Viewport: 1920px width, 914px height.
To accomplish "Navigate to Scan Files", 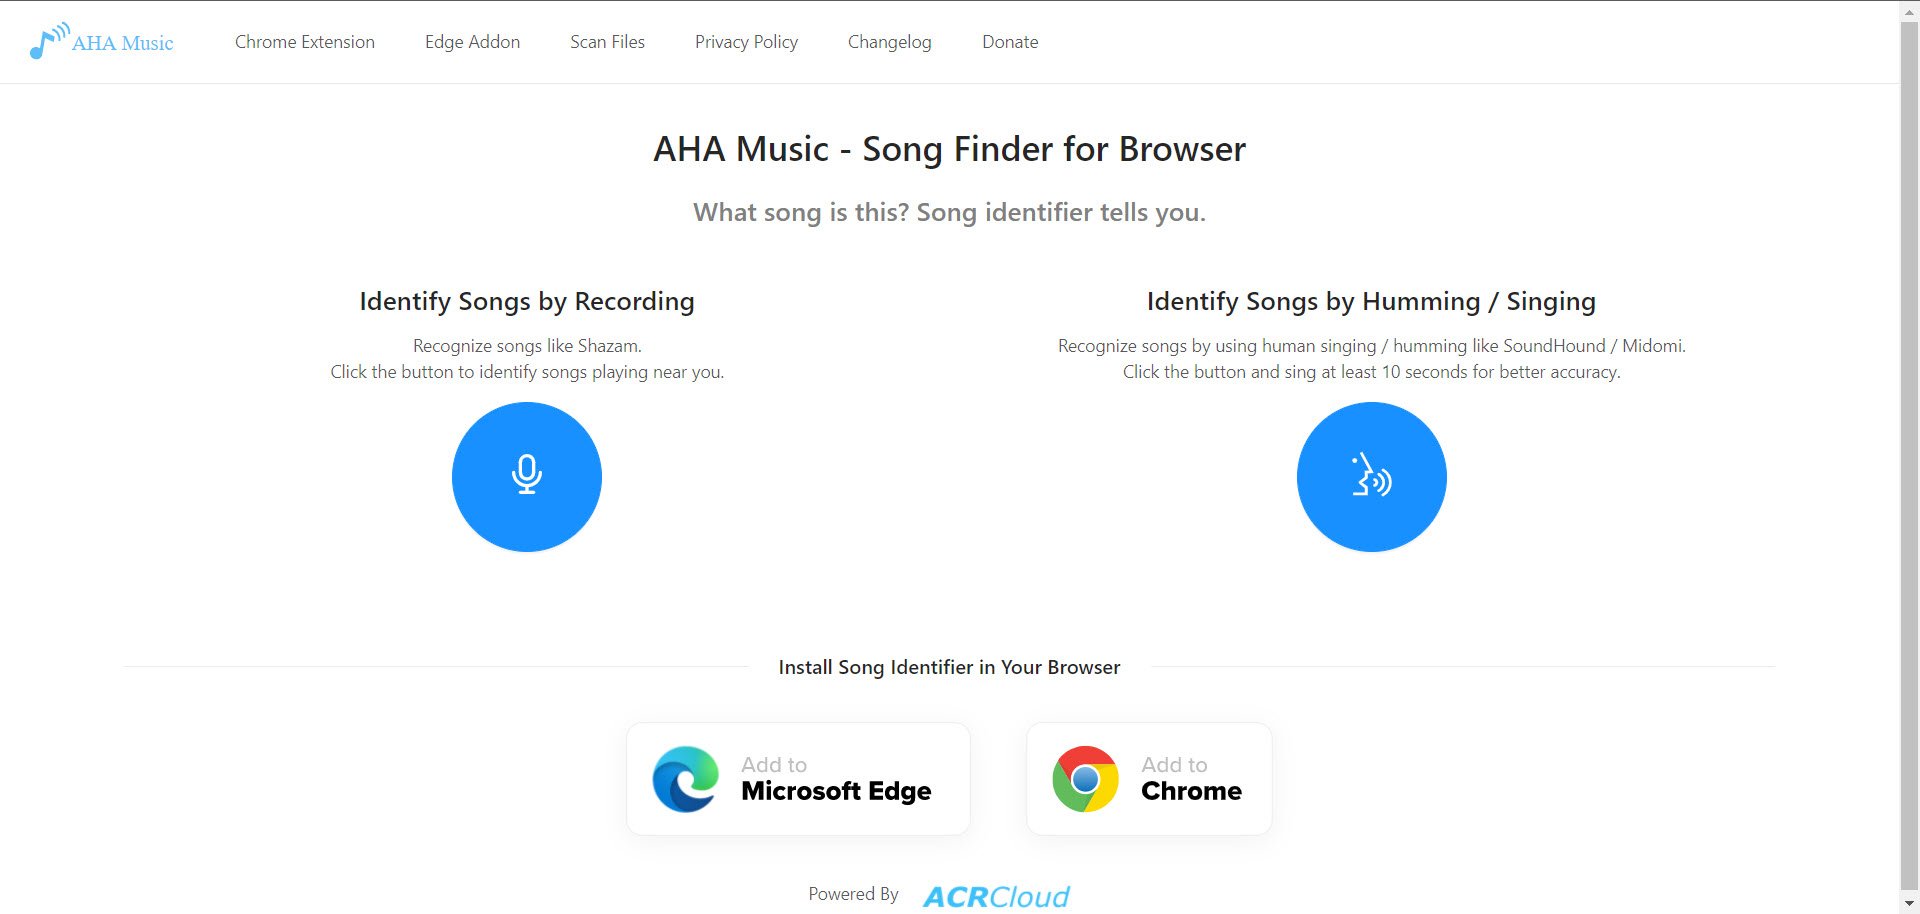I will point(607,41).
